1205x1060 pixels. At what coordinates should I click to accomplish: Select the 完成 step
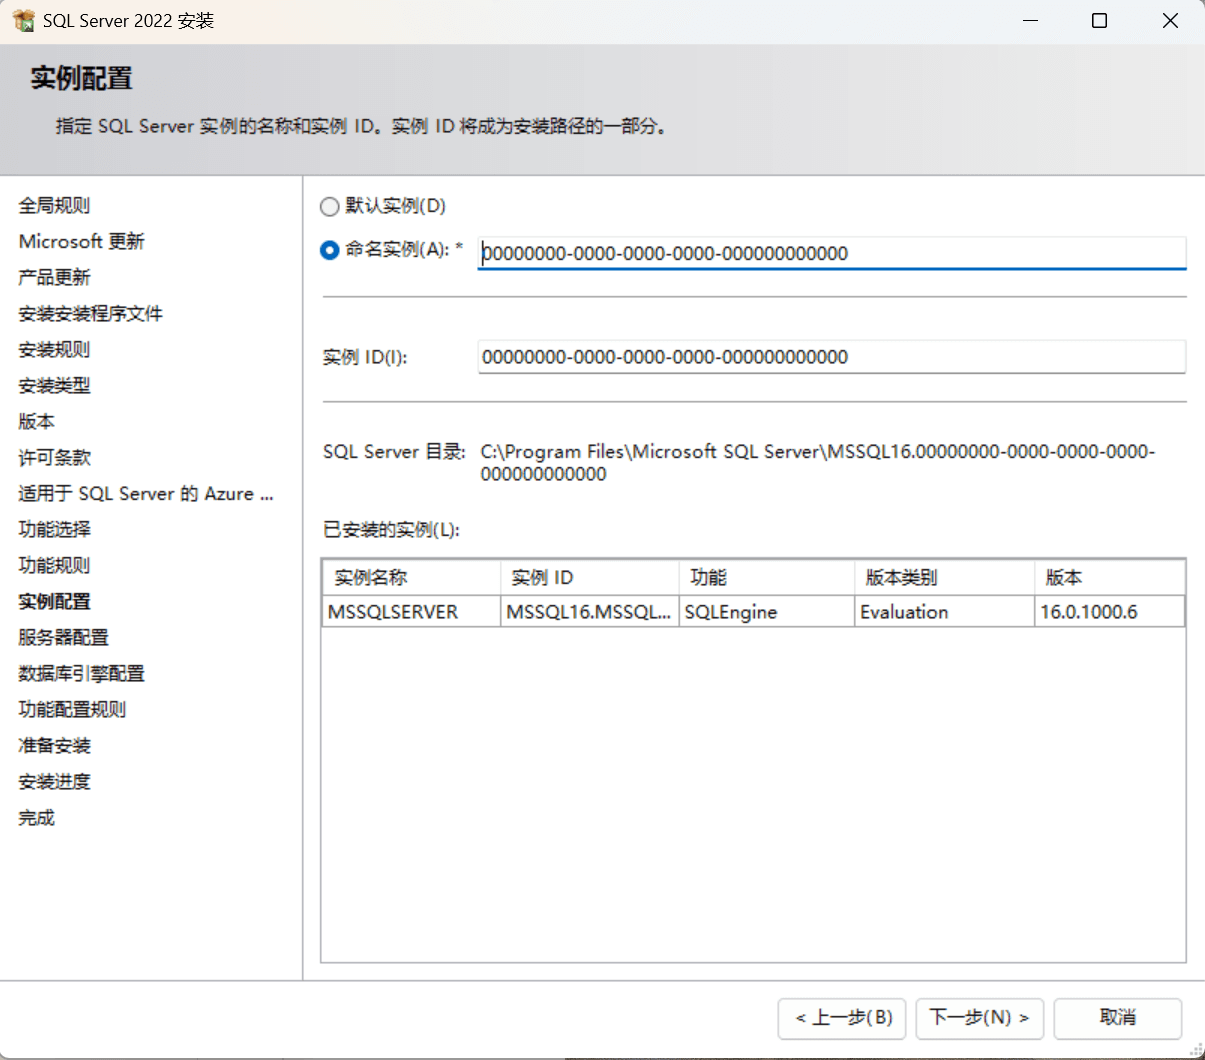click(36, 817)
